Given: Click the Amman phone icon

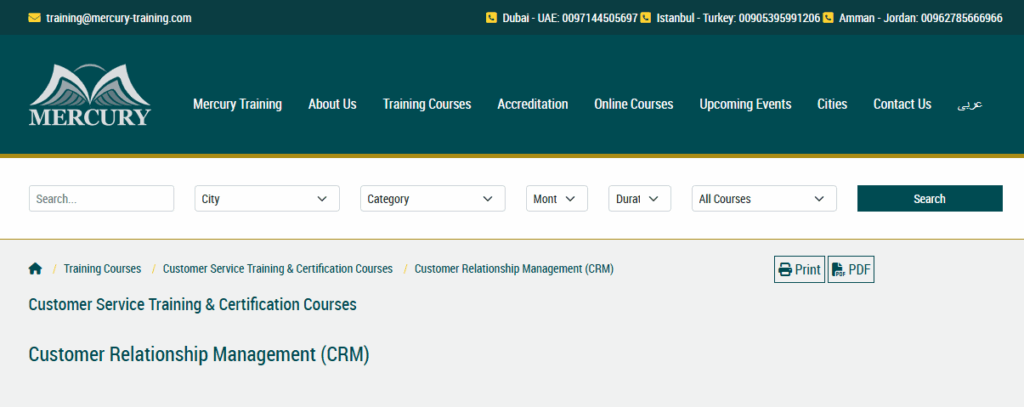Looking at the screenshot, I should coord(828,18).
